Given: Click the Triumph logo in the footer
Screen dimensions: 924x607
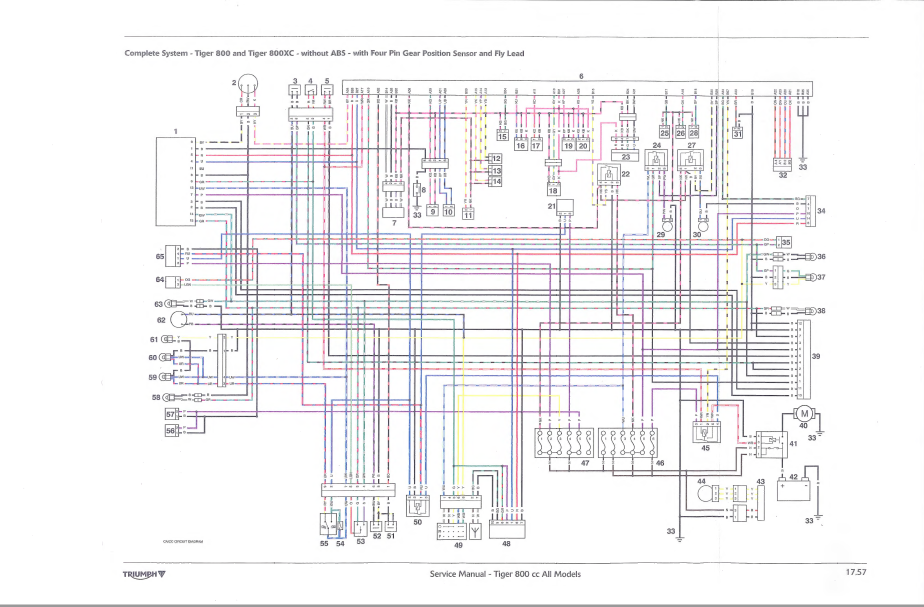Looking at the screenshot, I should coord(144,574).
